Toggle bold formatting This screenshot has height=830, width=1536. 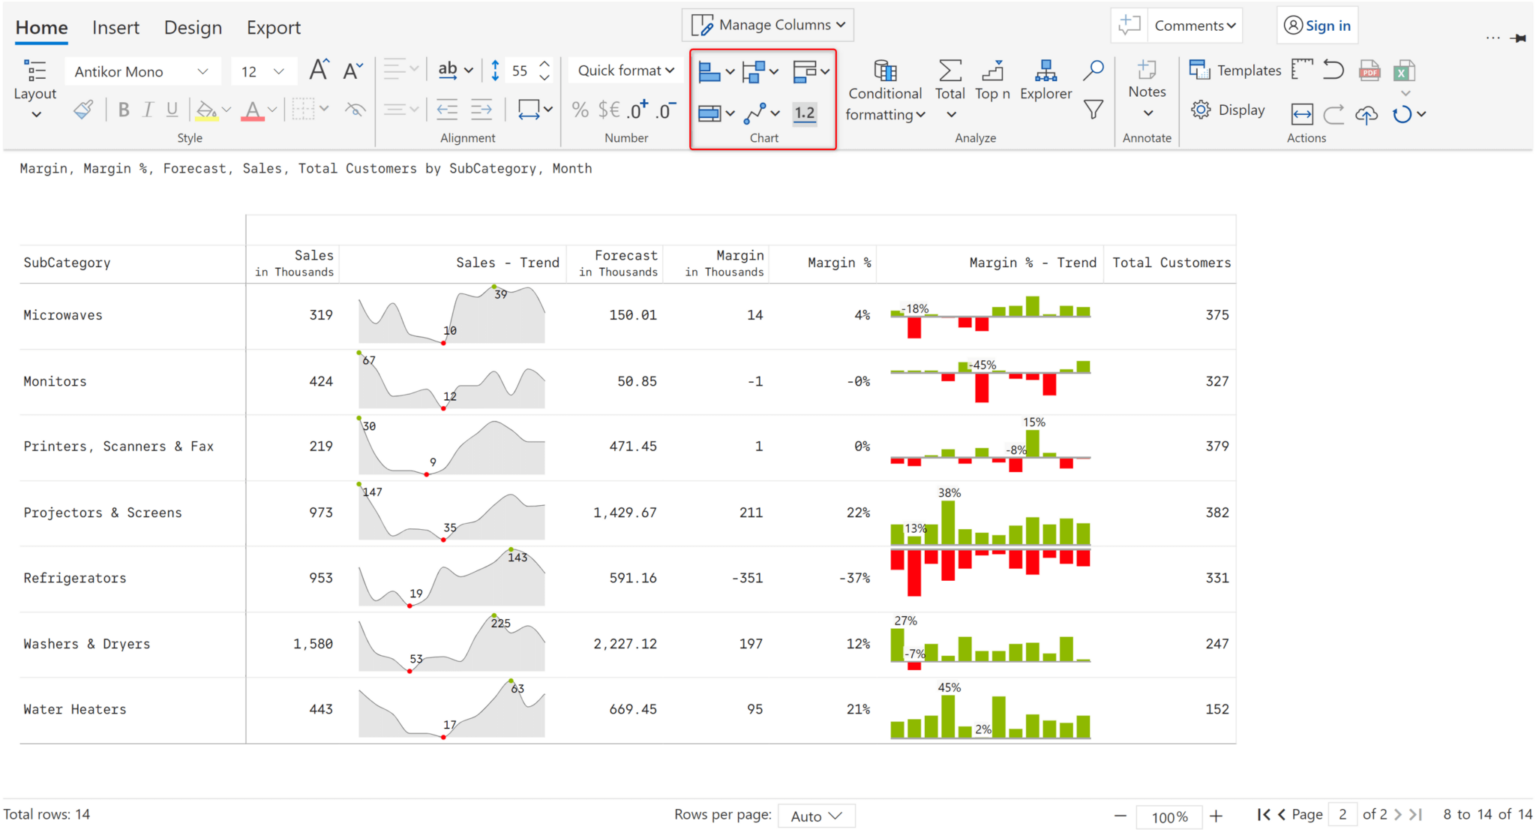coord(123,110)
